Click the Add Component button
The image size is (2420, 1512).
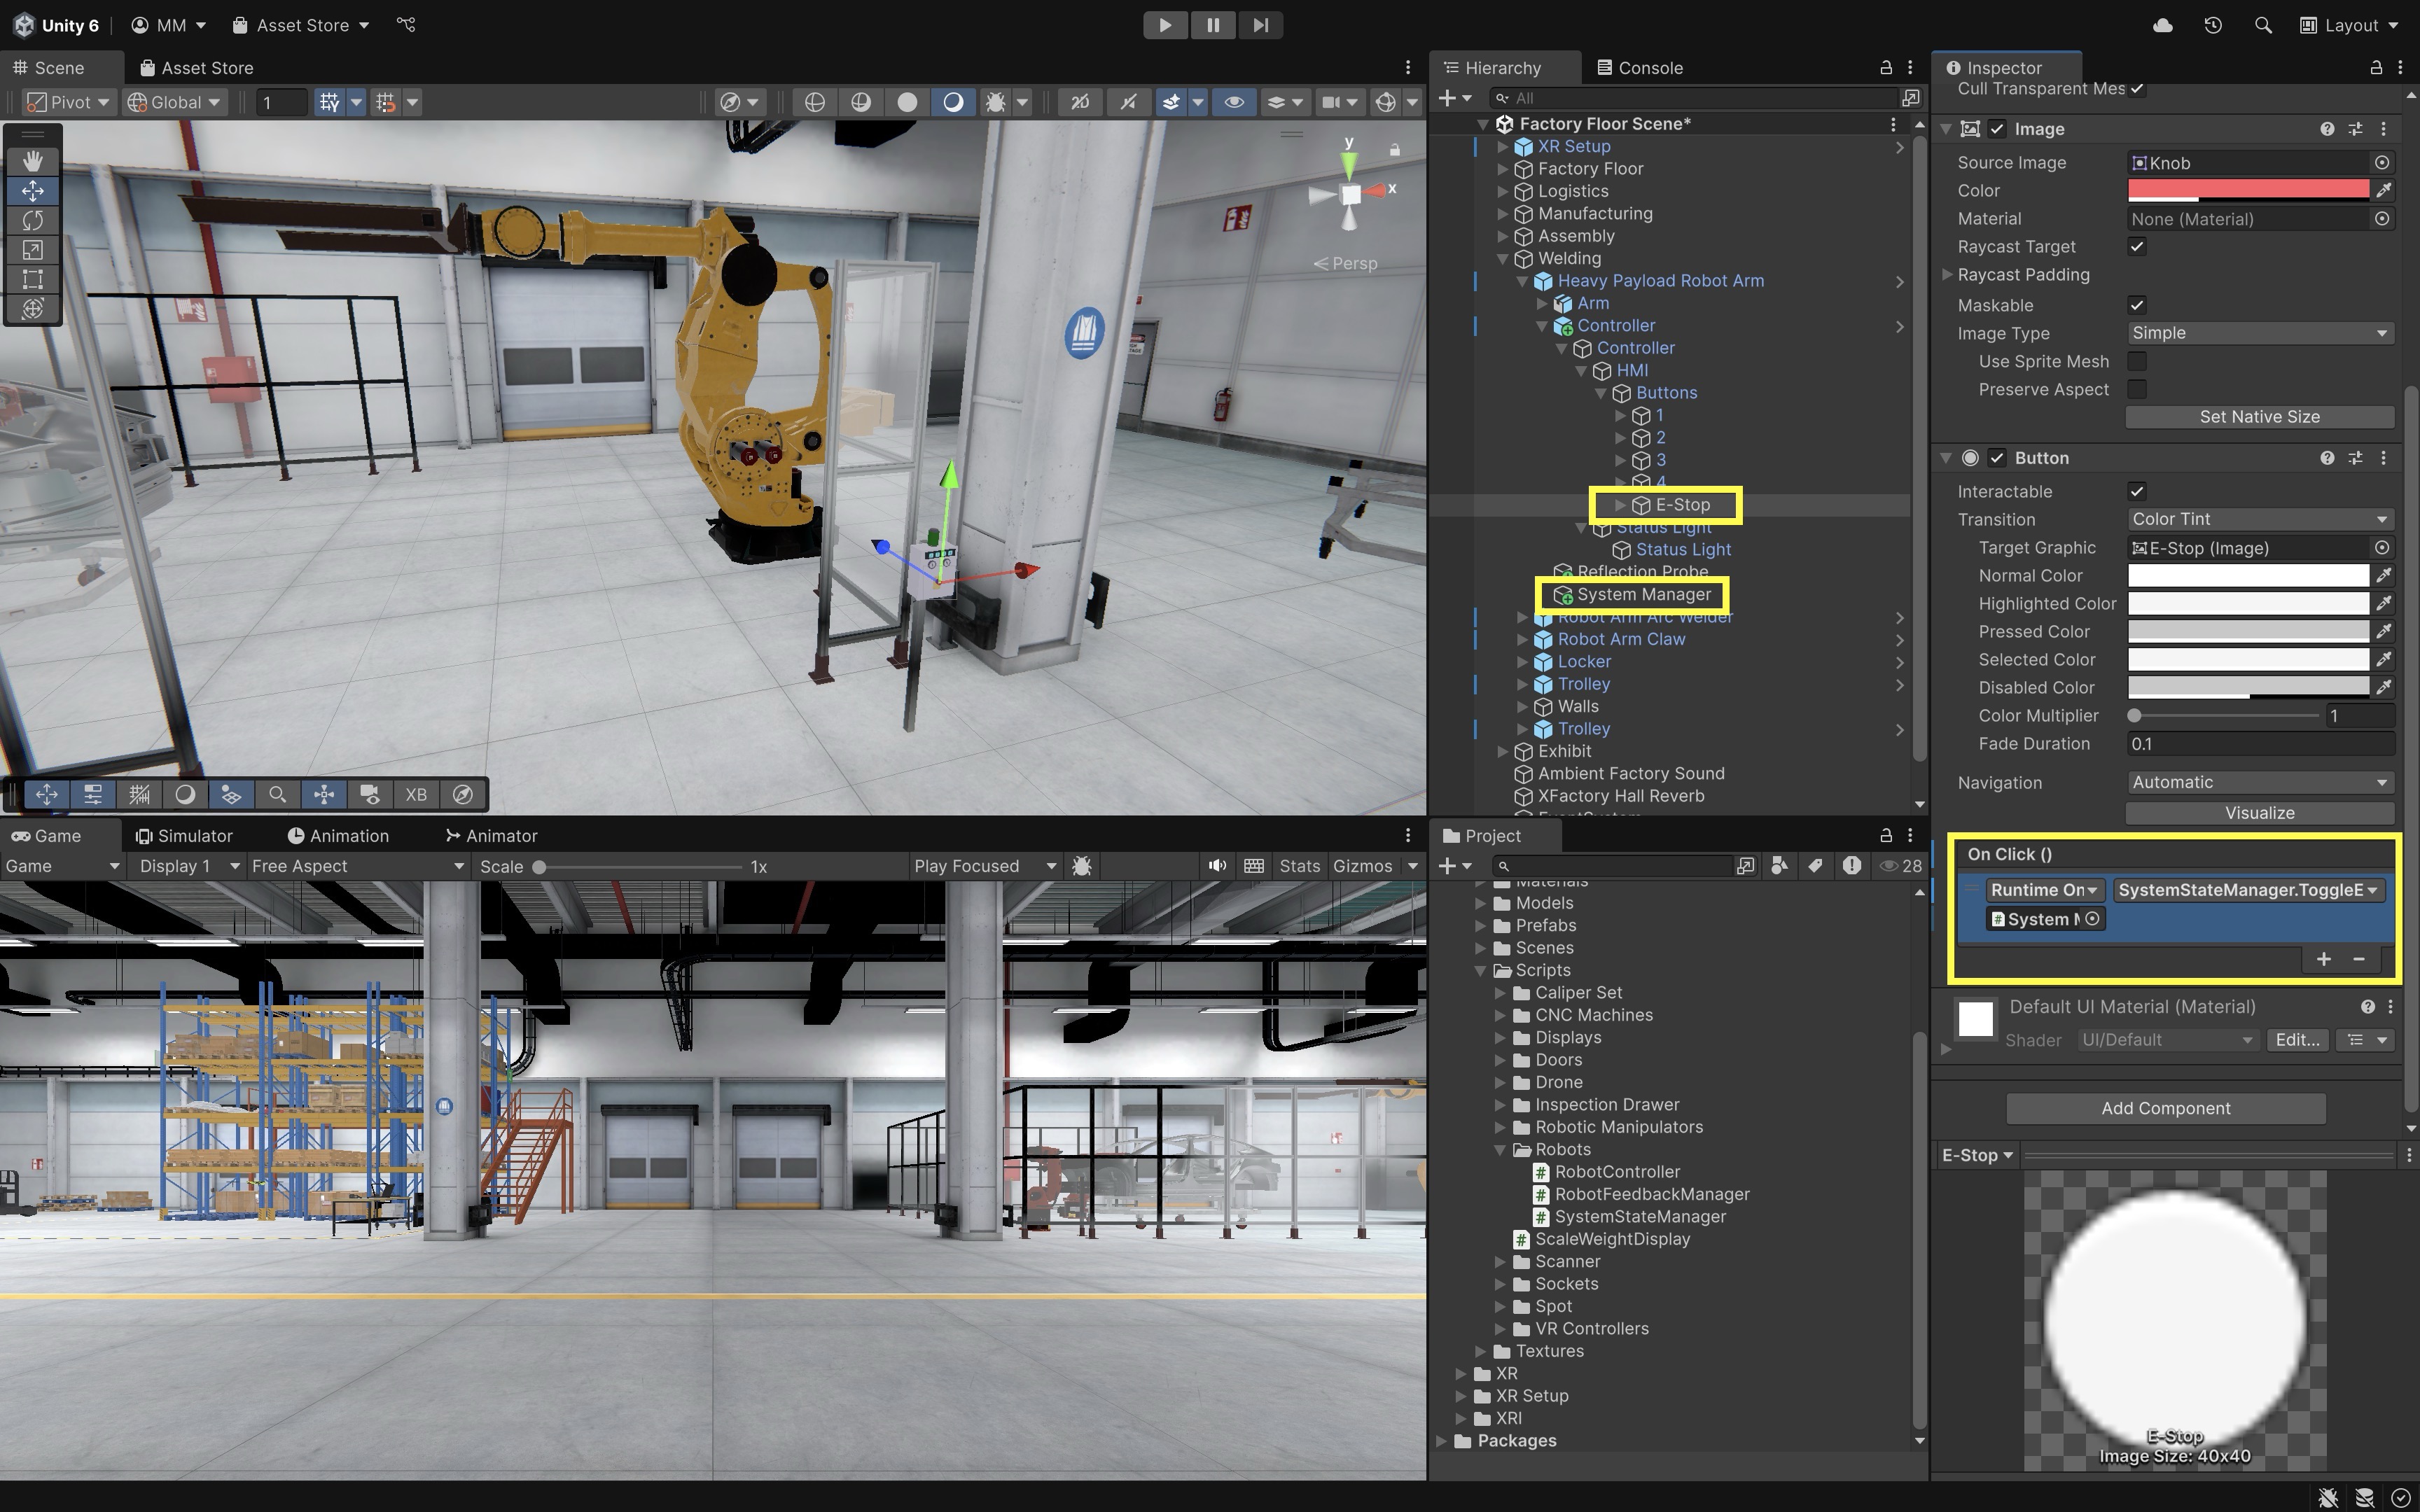(x=2165, y=1108)
